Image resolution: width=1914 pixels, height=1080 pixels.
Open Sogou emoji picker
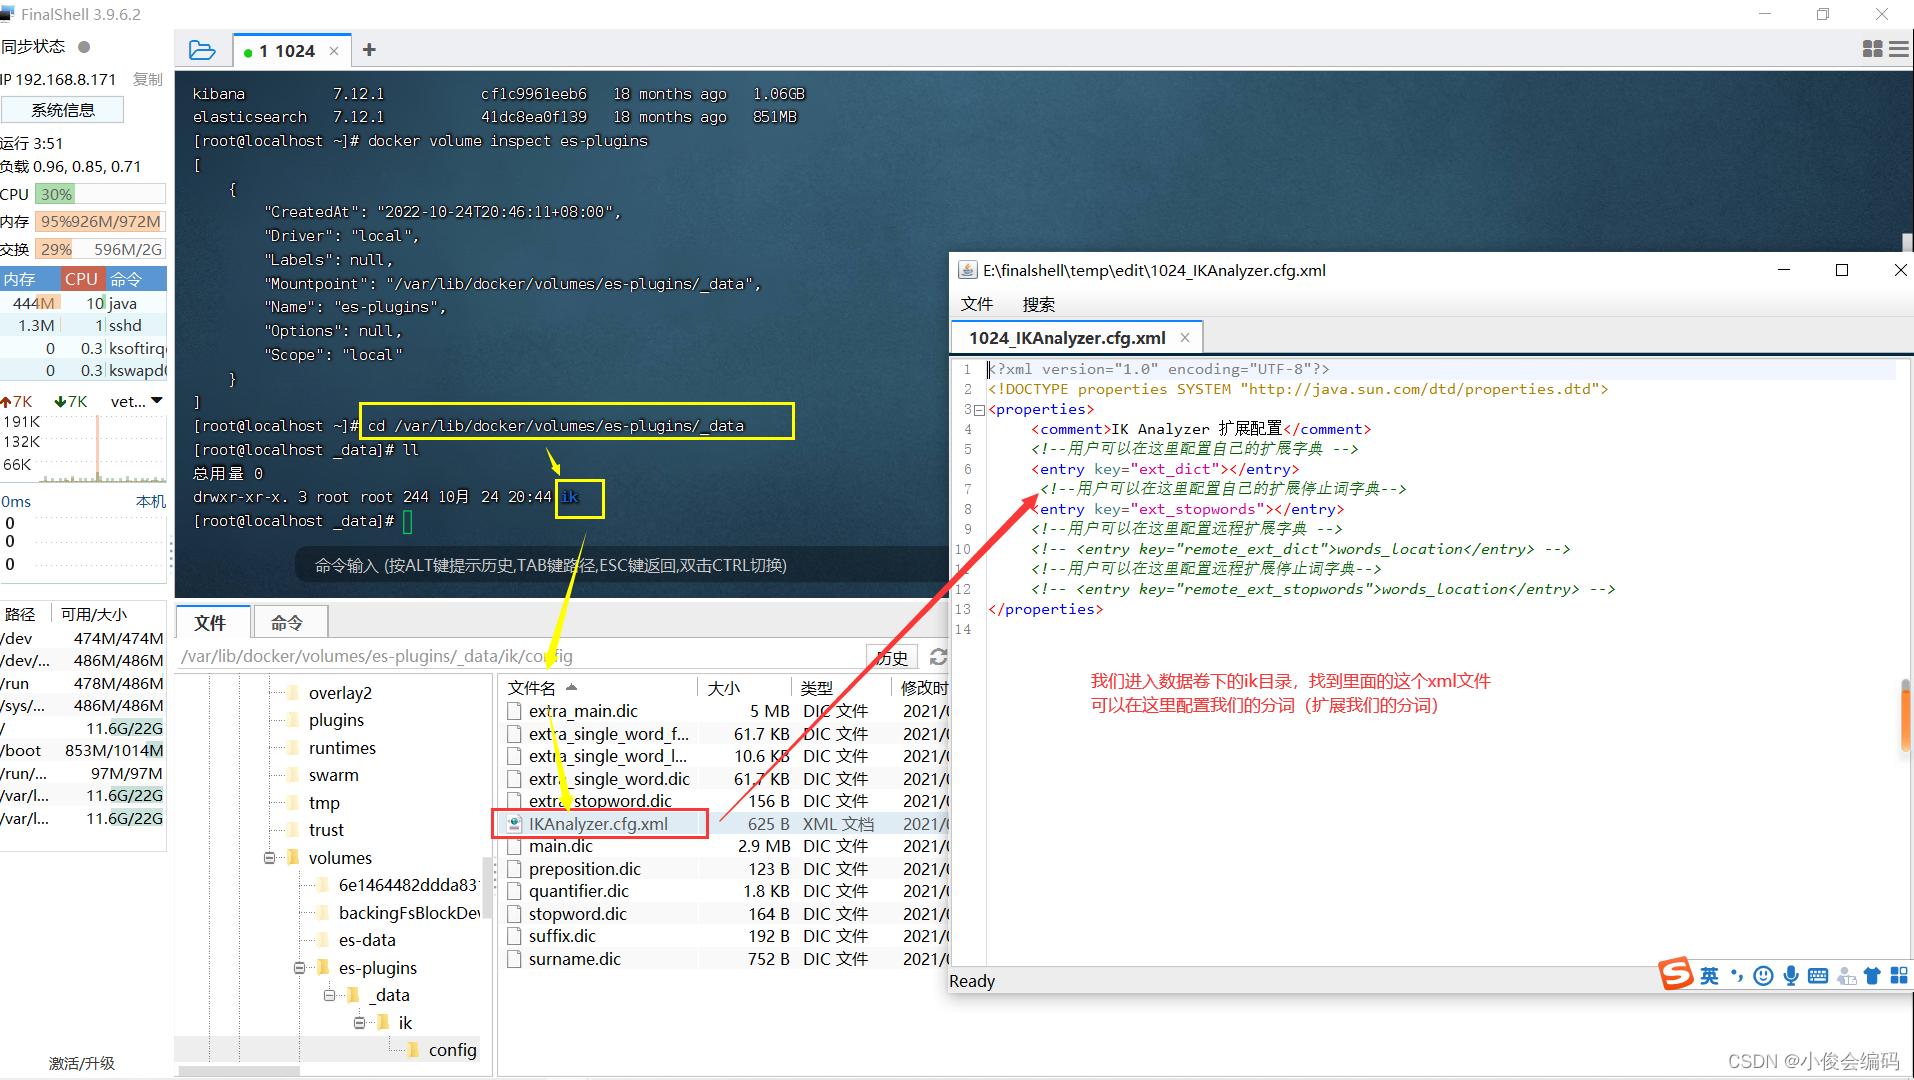click(1763, 975)
